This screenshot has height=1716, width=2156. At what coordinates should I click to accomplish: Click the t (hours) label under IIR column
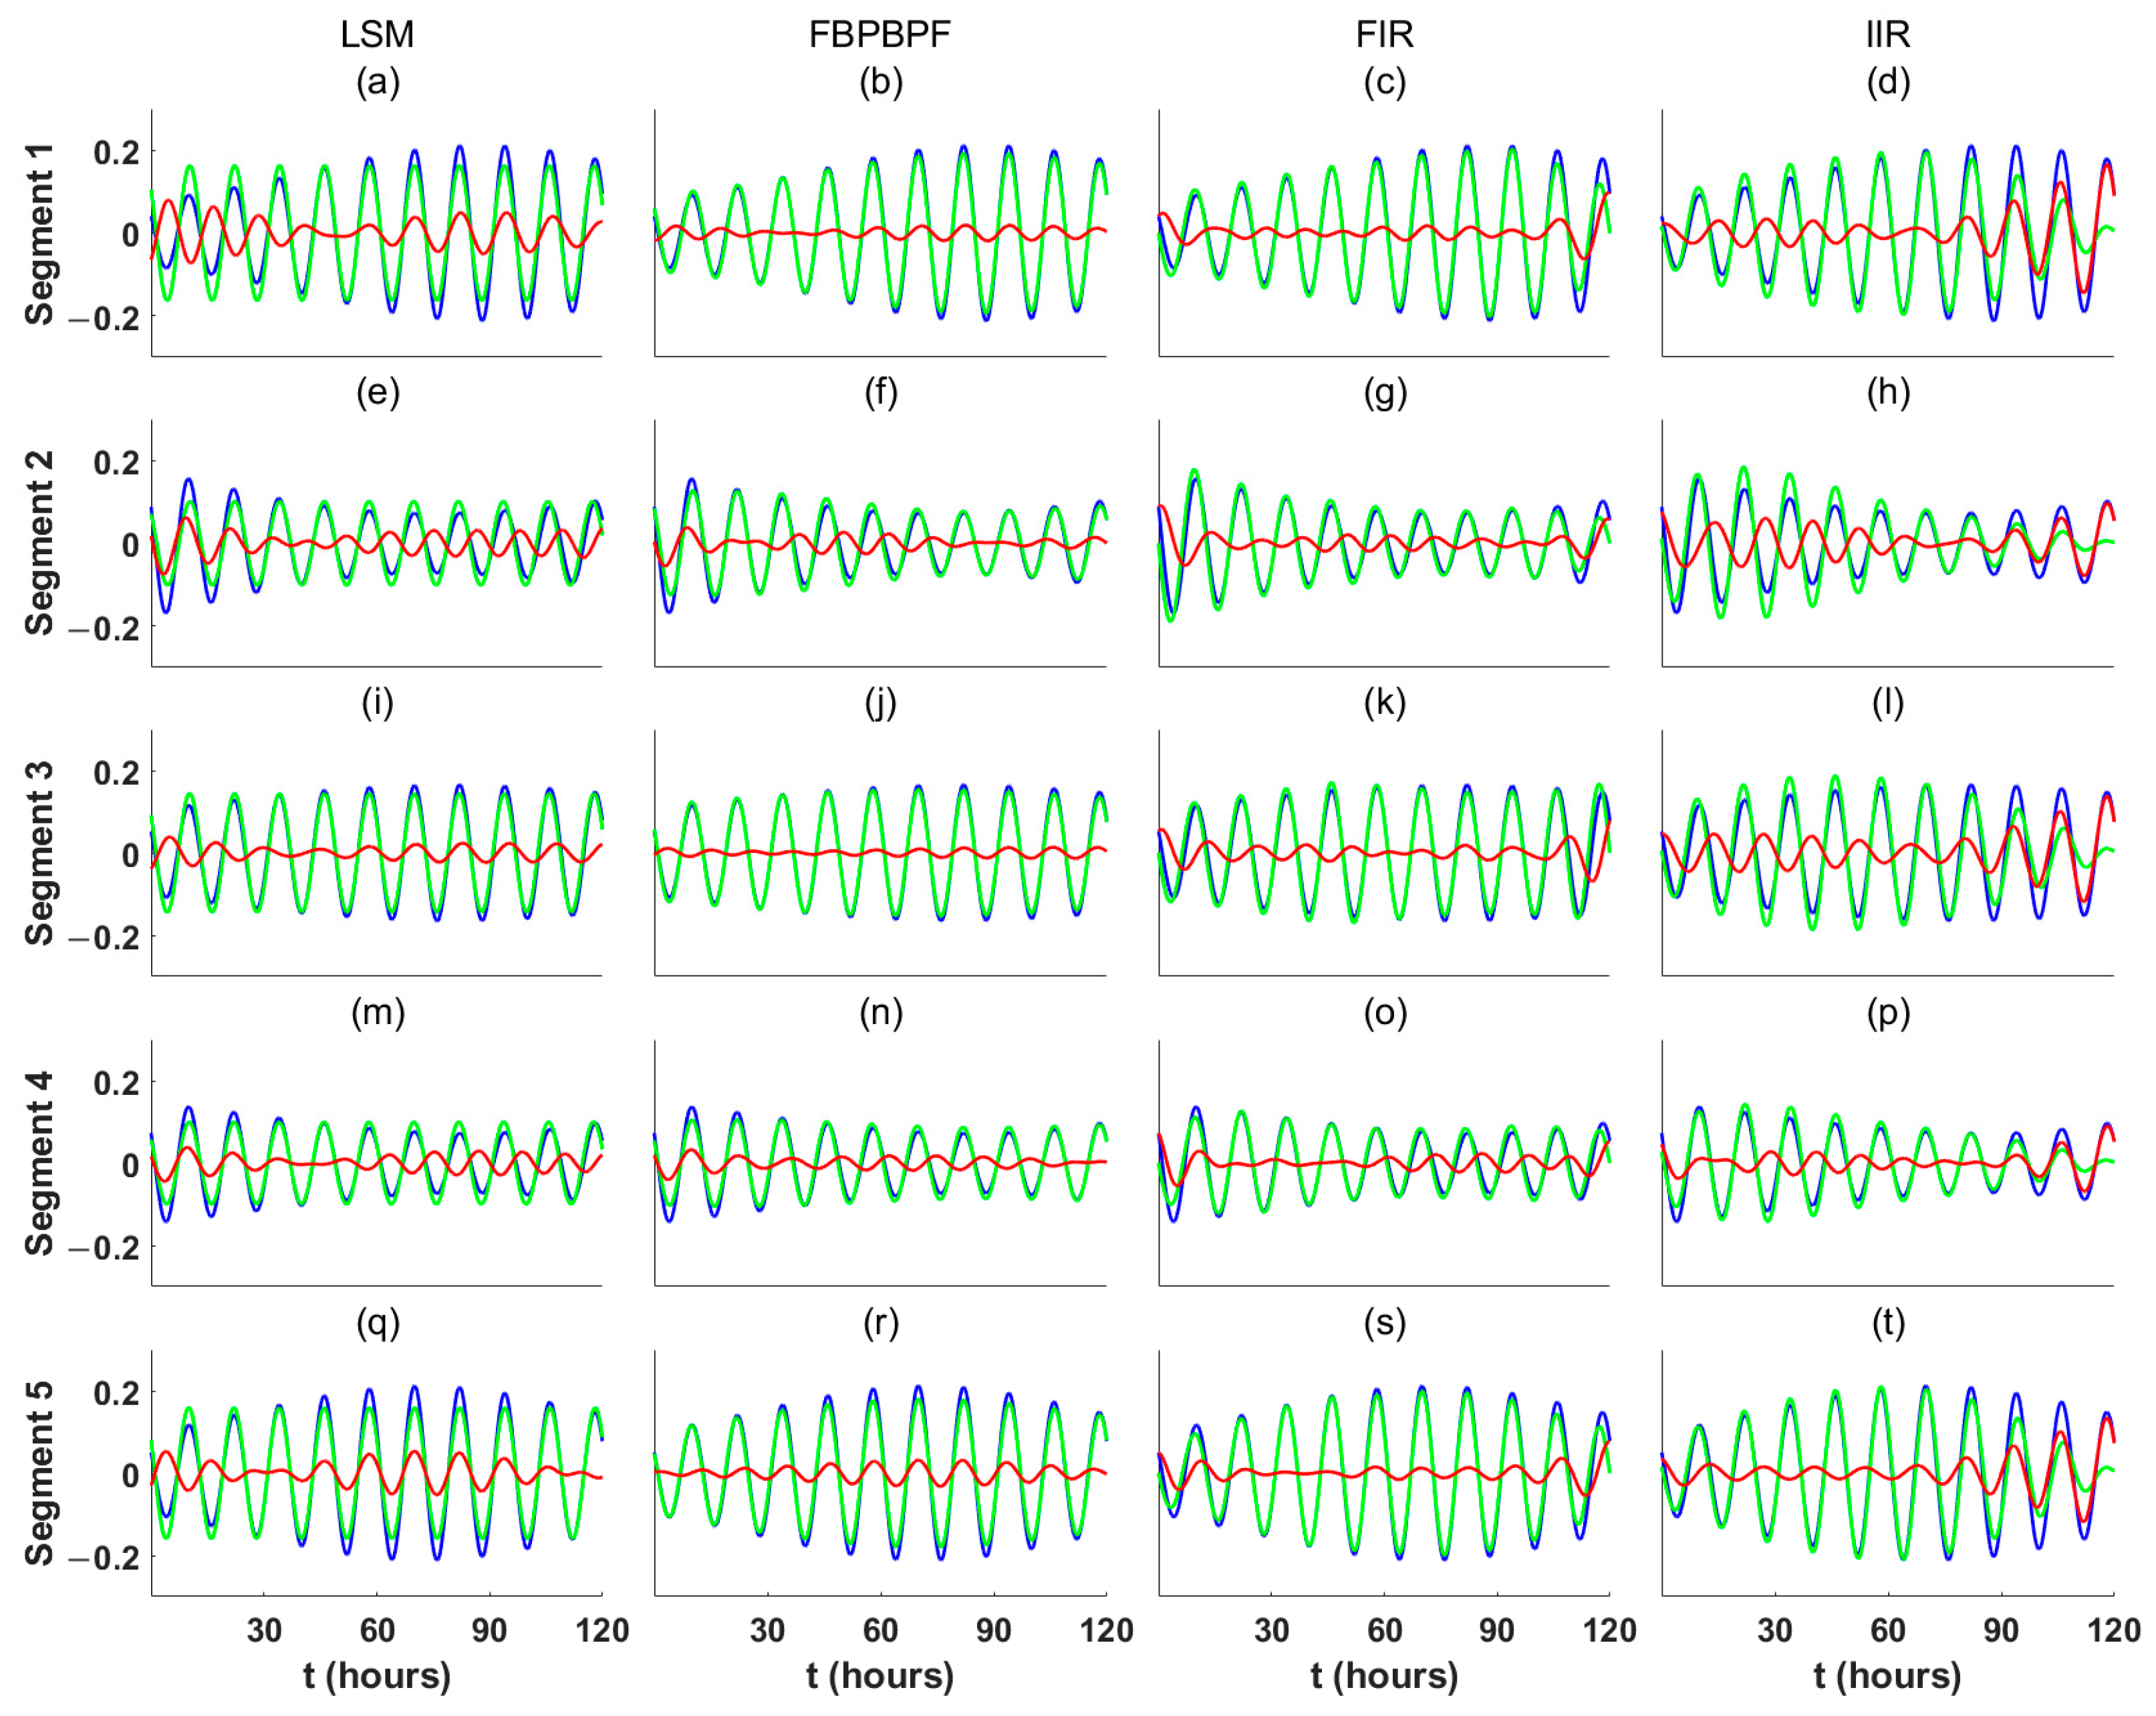1888,1676
